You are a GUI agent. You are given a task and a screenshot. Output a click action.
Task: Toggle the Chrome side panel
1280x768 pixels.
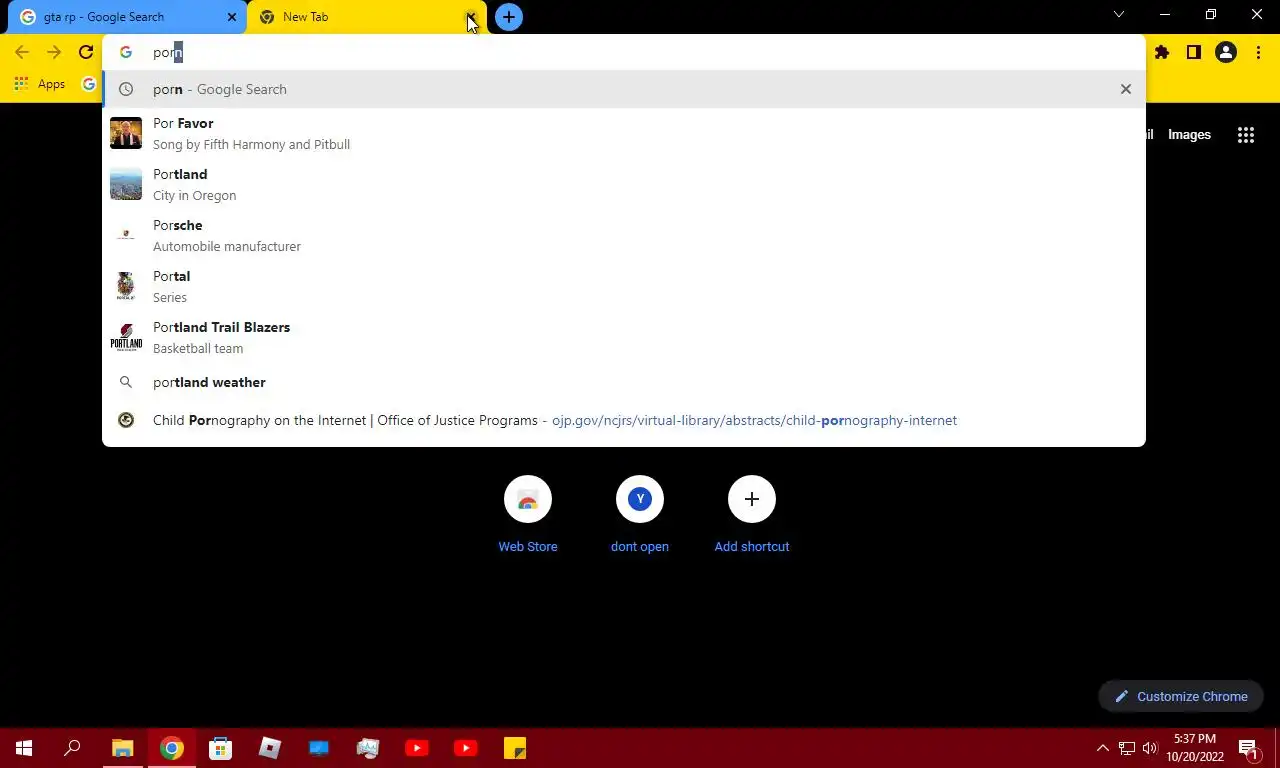1194,52
